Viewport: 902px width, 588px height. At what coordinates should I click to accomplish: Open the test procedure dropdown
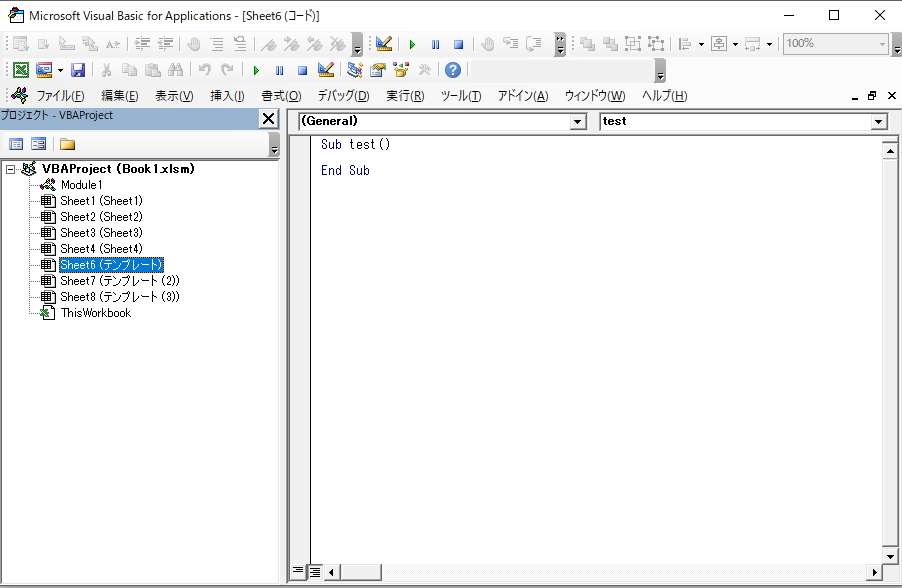(878, 121)
